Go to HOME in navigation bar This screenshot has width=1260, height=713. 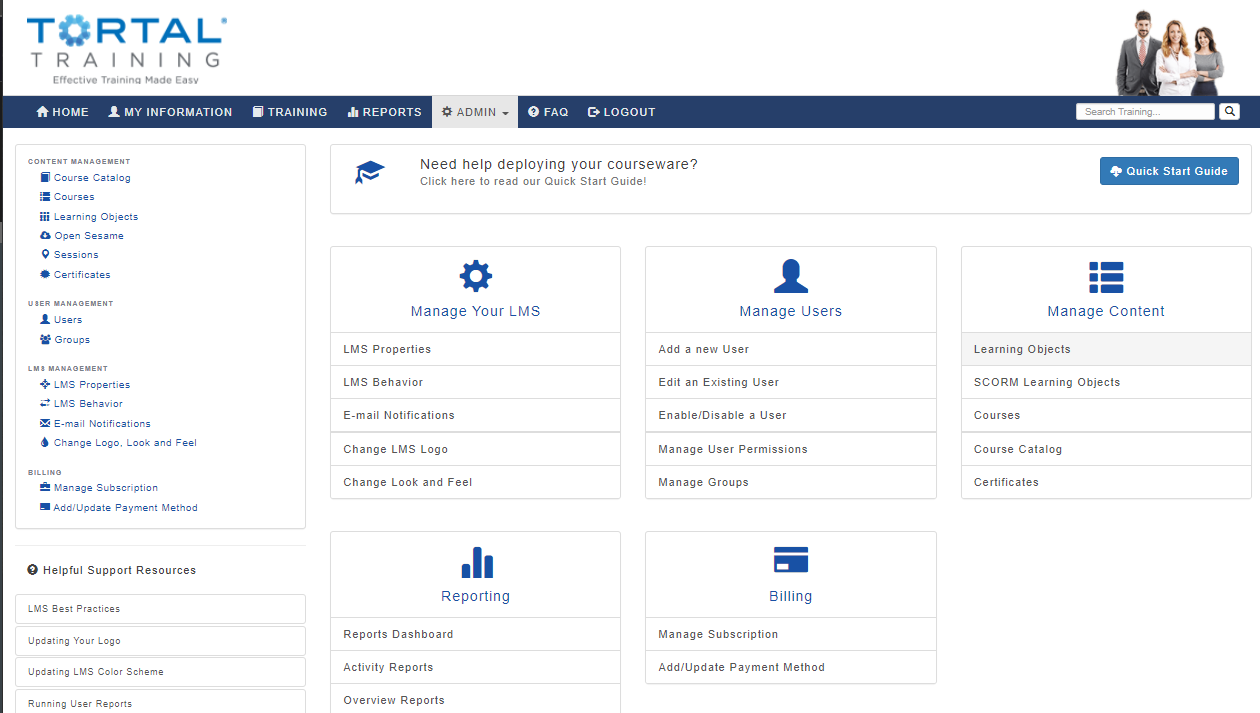pos(63,112)
